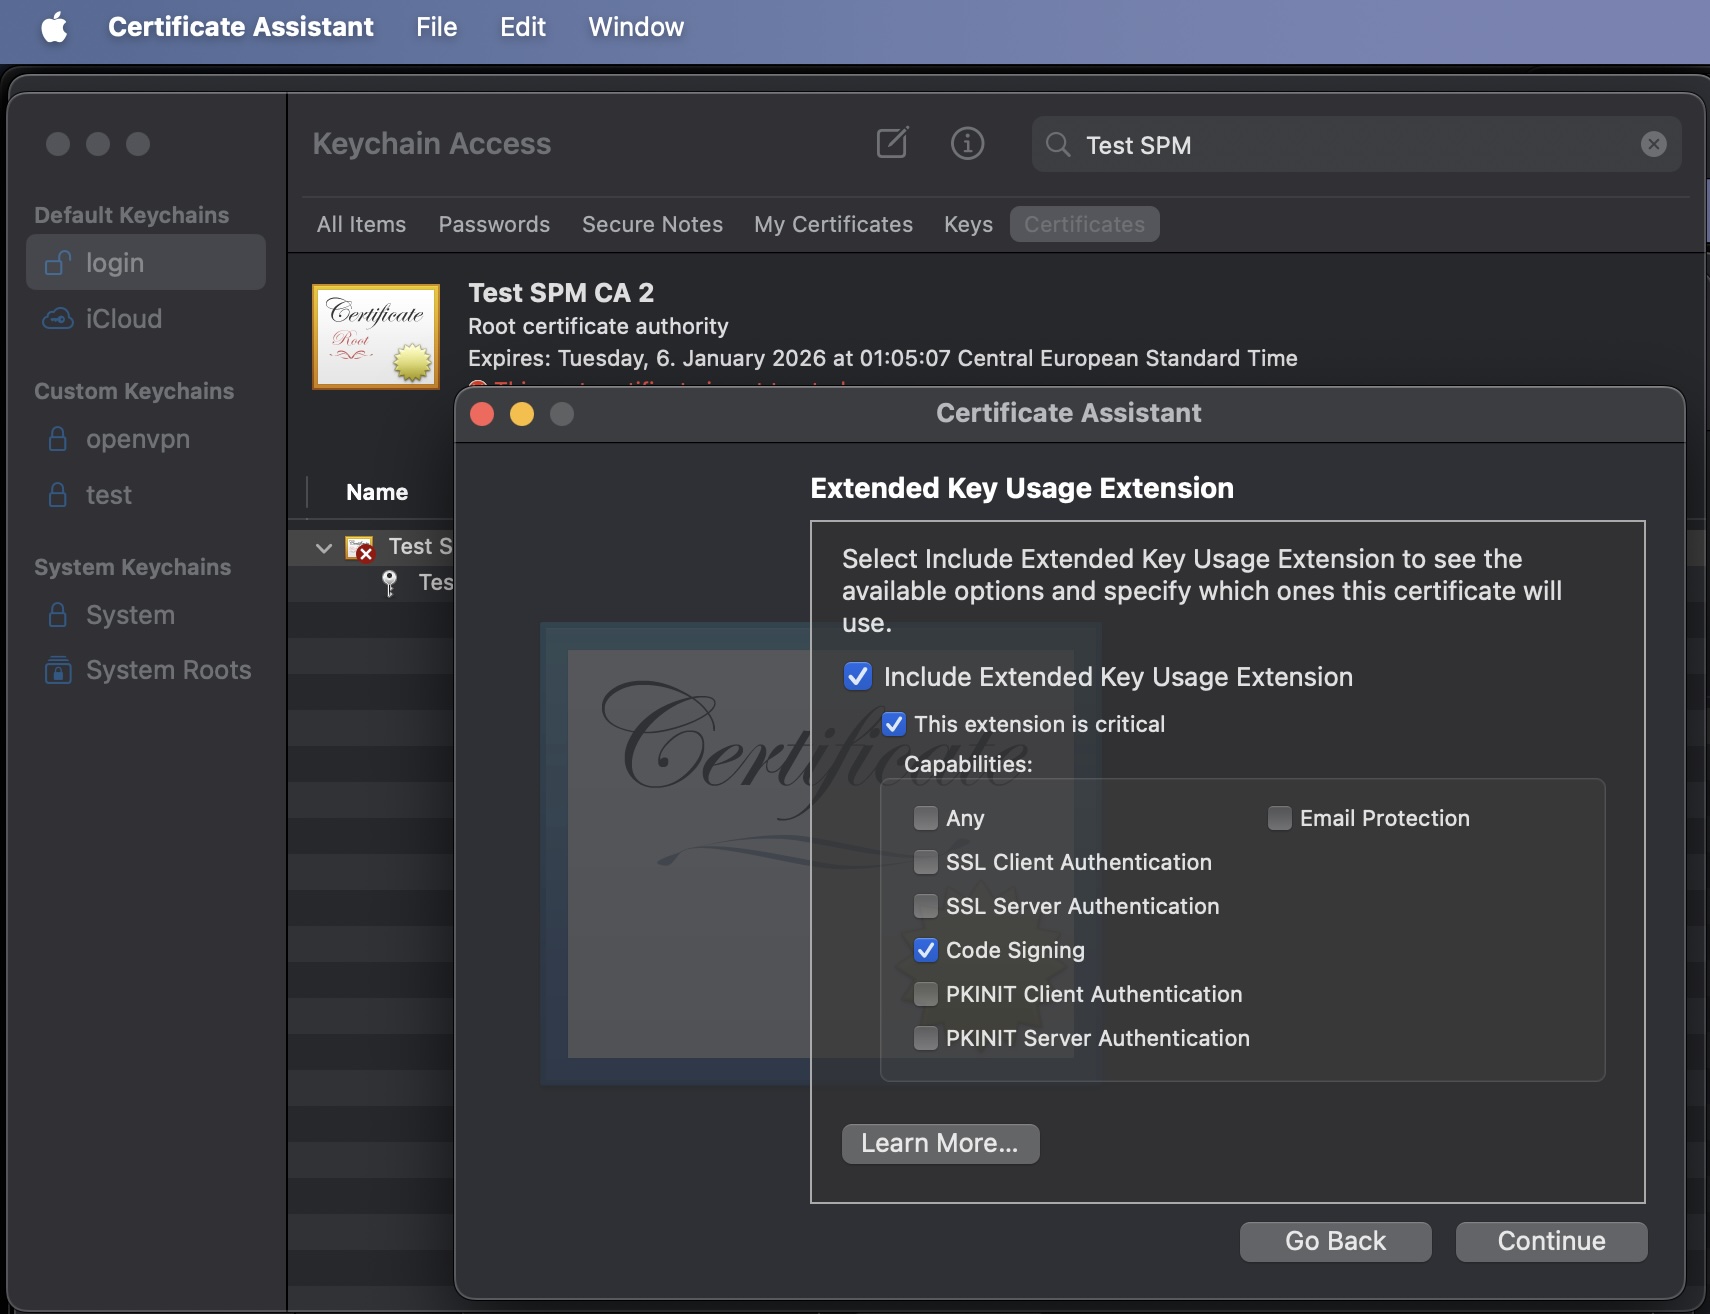Image resolution: width=1710 pixels, height=1314 pixels.
Task: Select the test custom keychain
Action: pyautogui.click(x=146, y=495)
